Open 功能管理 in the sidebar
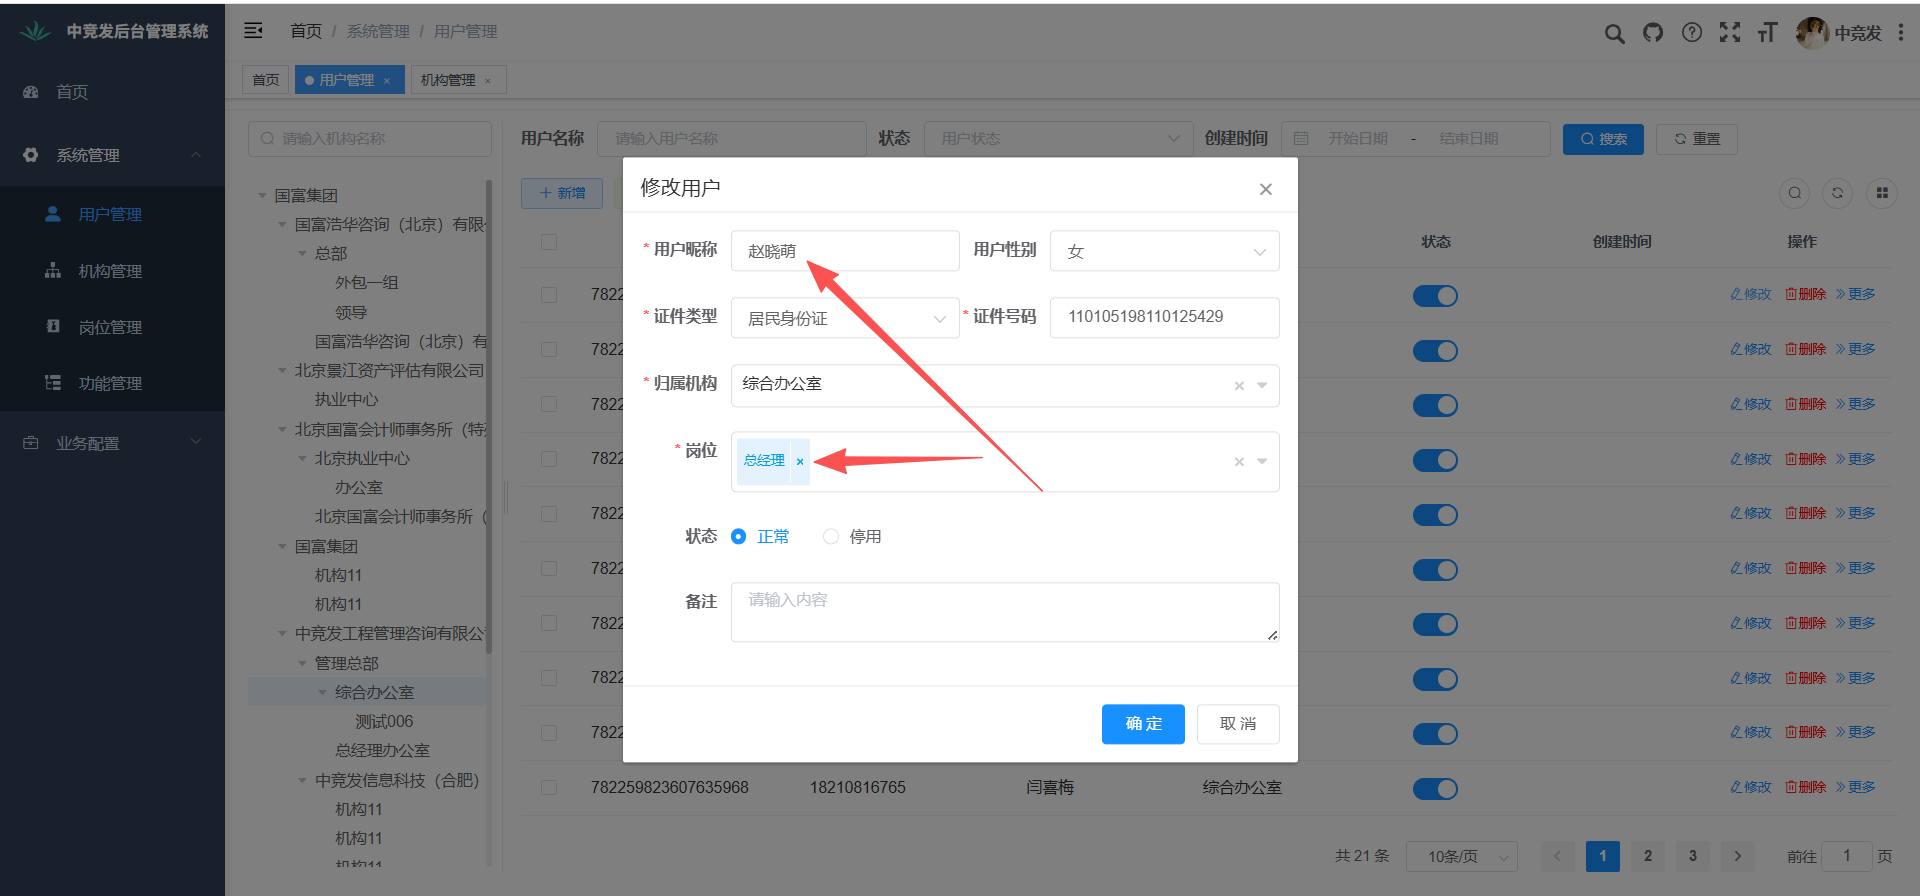1920x896 pixels. [112, 383]
